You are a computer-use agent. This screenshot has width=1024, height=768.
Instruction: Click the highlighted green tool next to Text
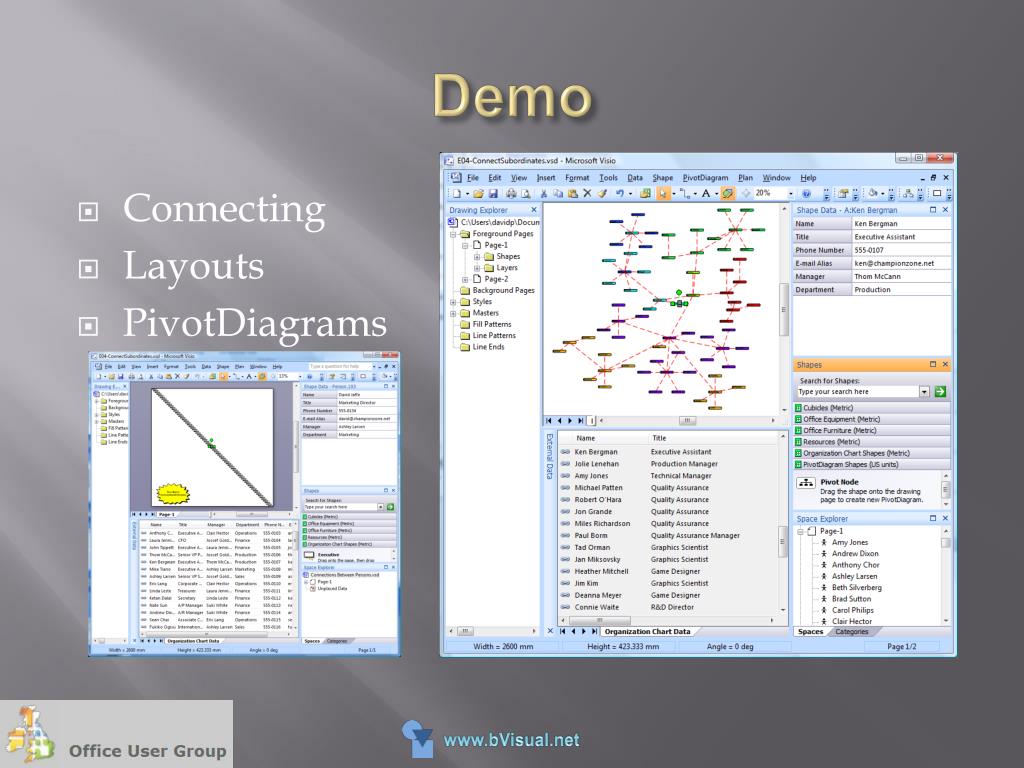pyautogui.click(x=727, y=193)
